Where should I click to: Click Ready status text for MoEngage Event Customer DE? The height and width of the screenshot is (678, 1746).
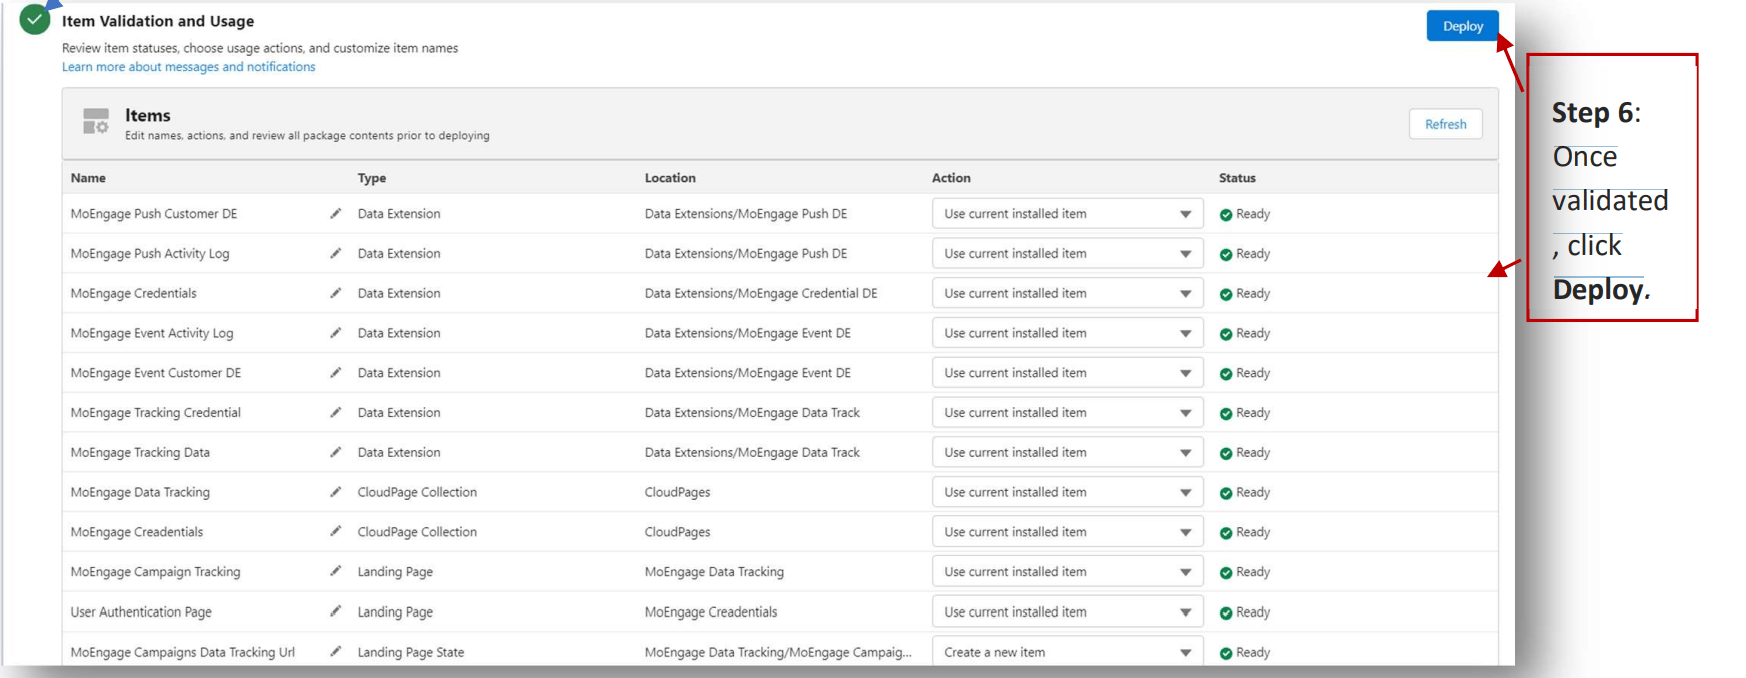point(1253,373)
